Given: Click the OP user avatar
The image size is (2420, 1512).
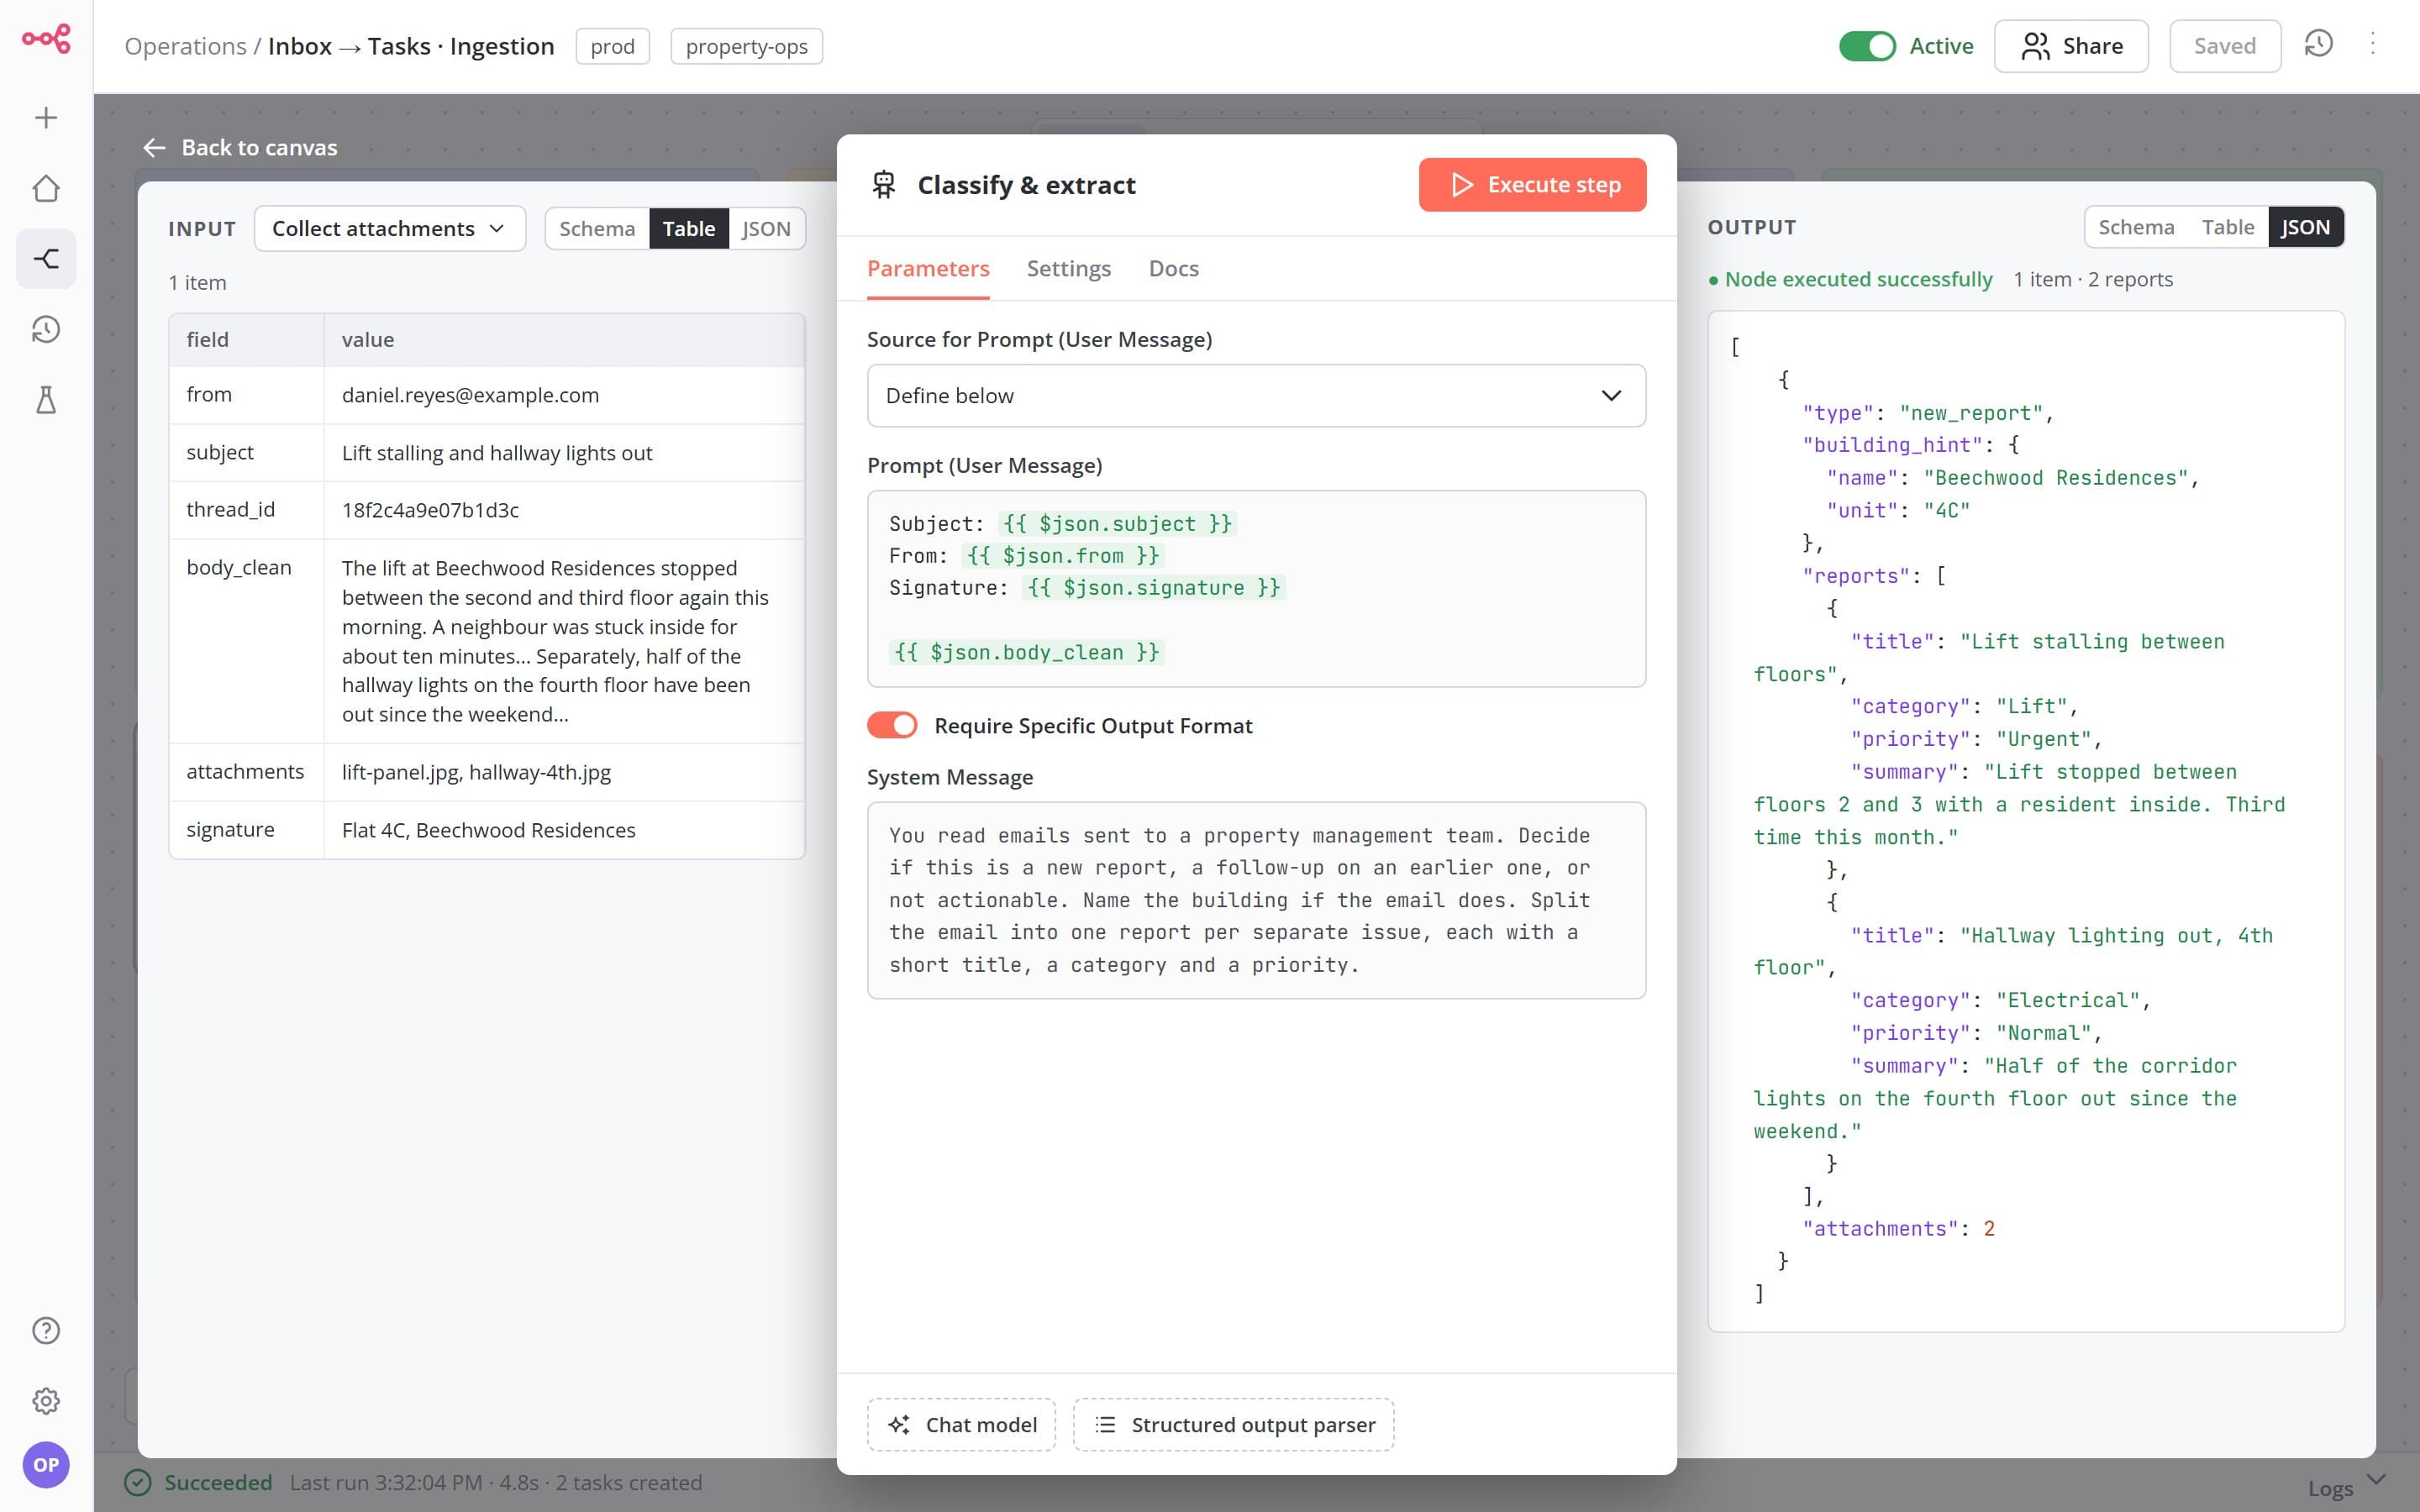Looking at the screenshot, I should pyautogui.click(x=46, y=1465).
